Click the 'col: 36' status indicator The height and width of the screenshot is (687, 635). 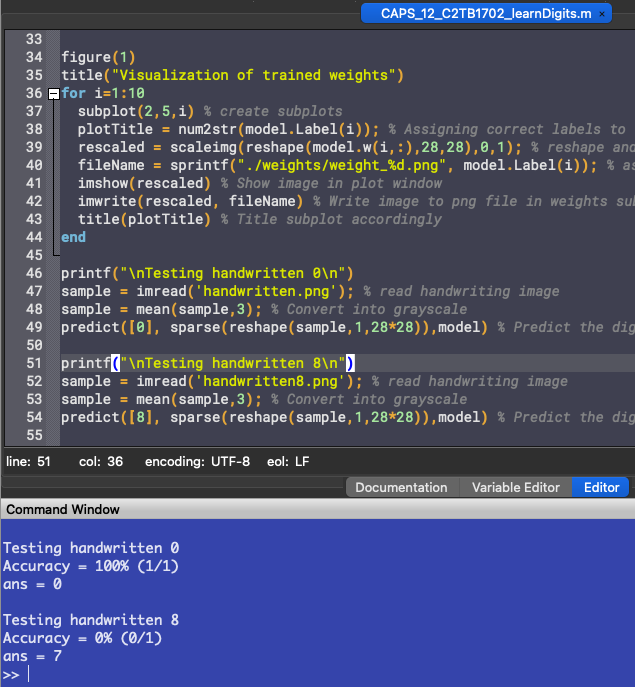pyautogui.click(x=101, y=461)
